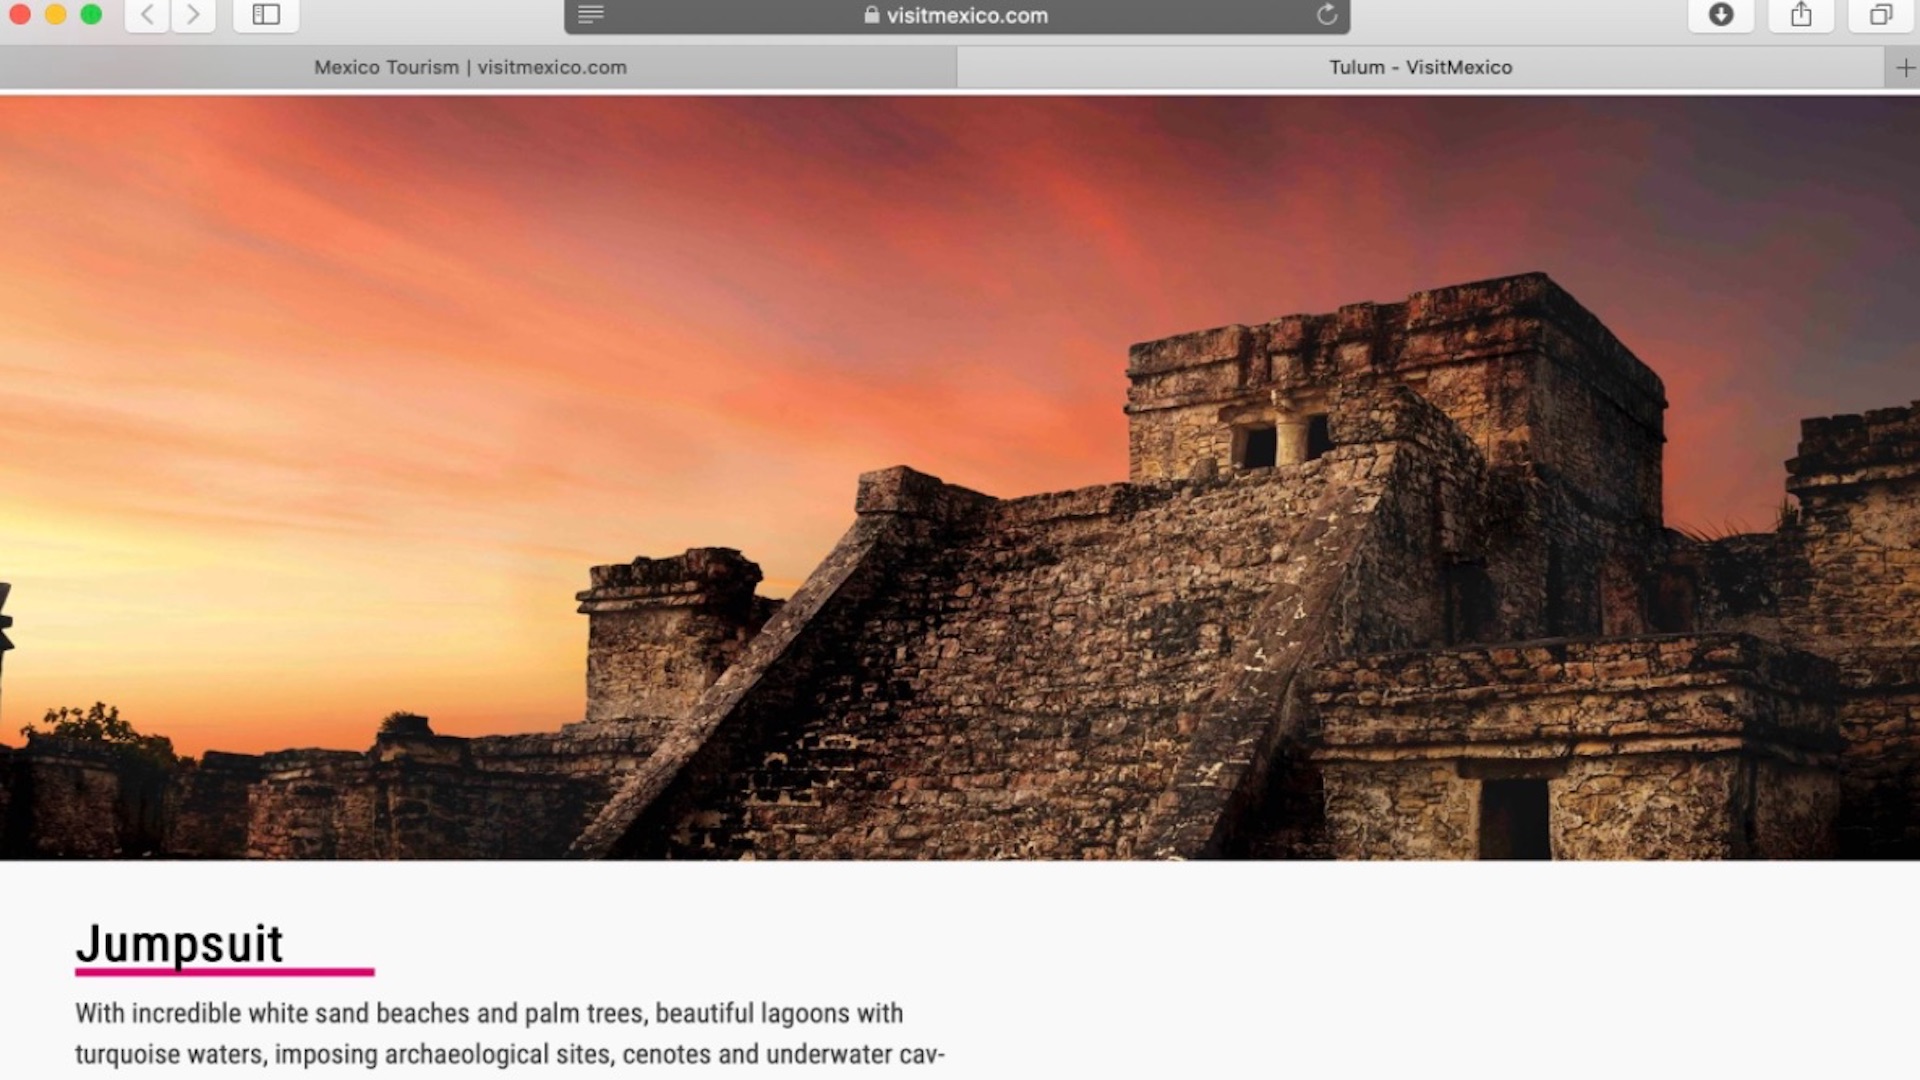Close the Safari window
1920x1080 pixels.
tap(20, 15)
